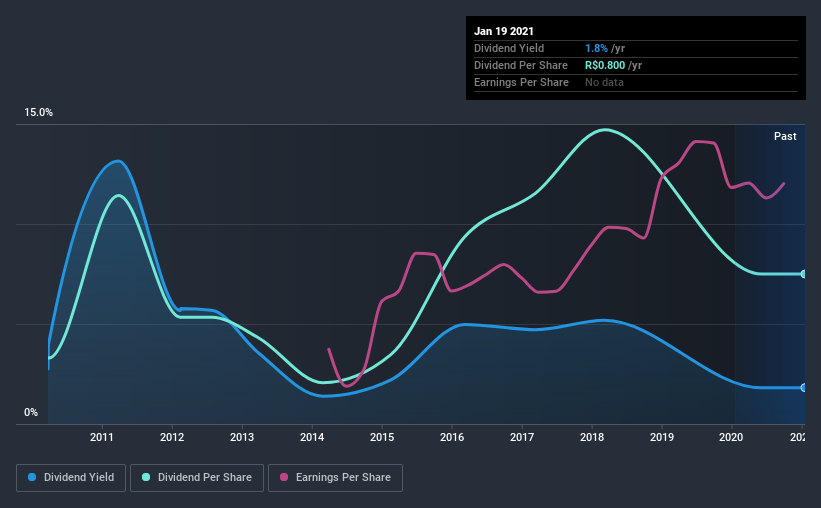The width and height of the screenshot is (821, 508).
Task: Toggle the Dividend Yield legend button
Action: tap(71, 478)
